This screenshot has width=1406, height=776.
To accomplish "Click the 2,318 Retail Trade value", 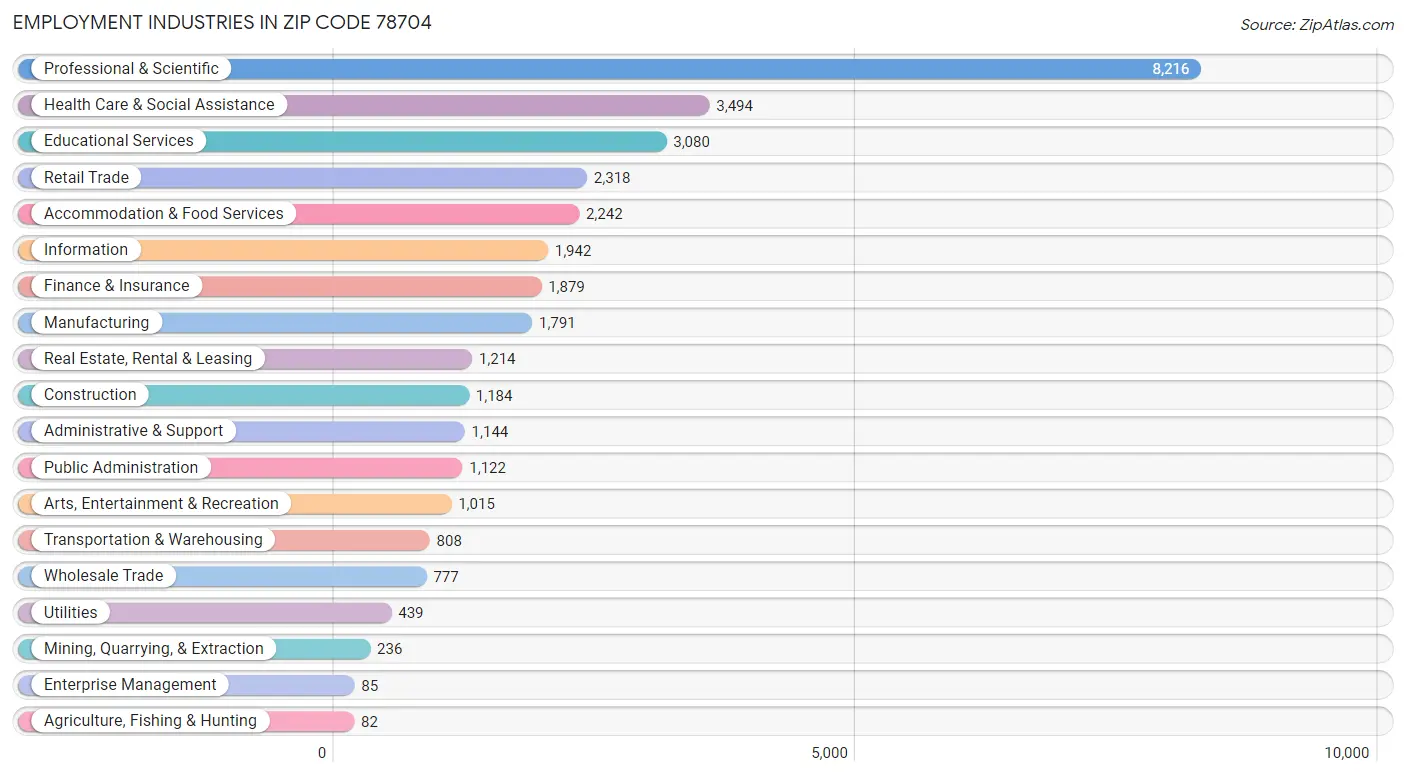I will tap(612, 178).
